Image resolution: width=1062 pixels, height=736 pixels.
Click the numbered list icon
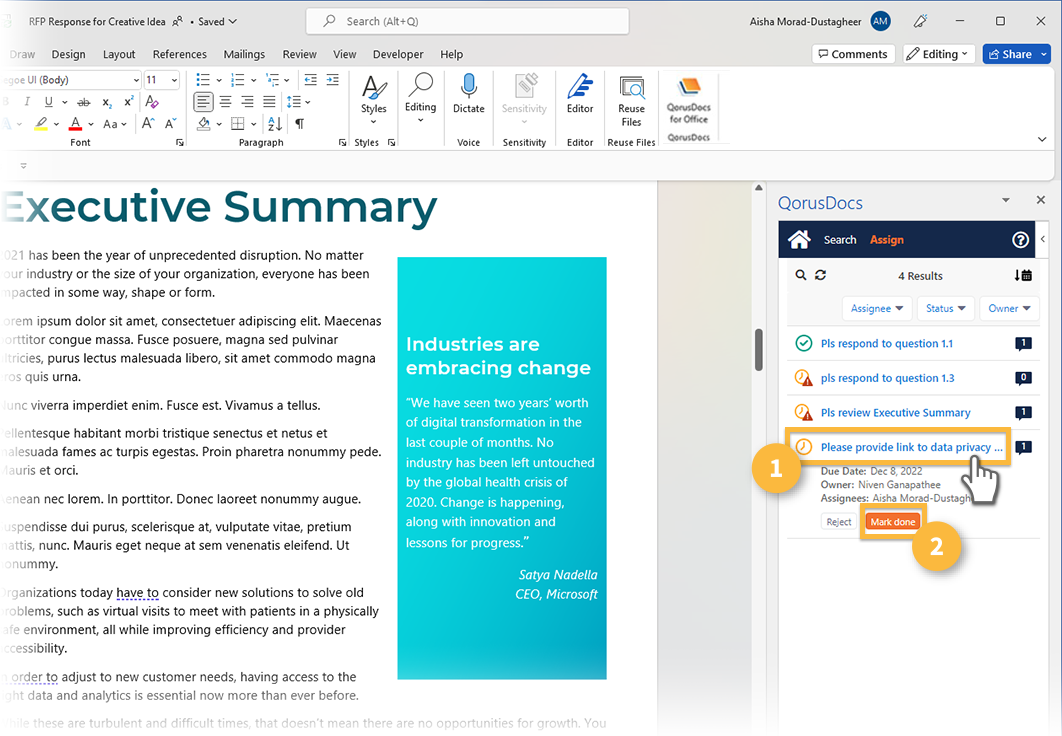[x=237, y=80]
